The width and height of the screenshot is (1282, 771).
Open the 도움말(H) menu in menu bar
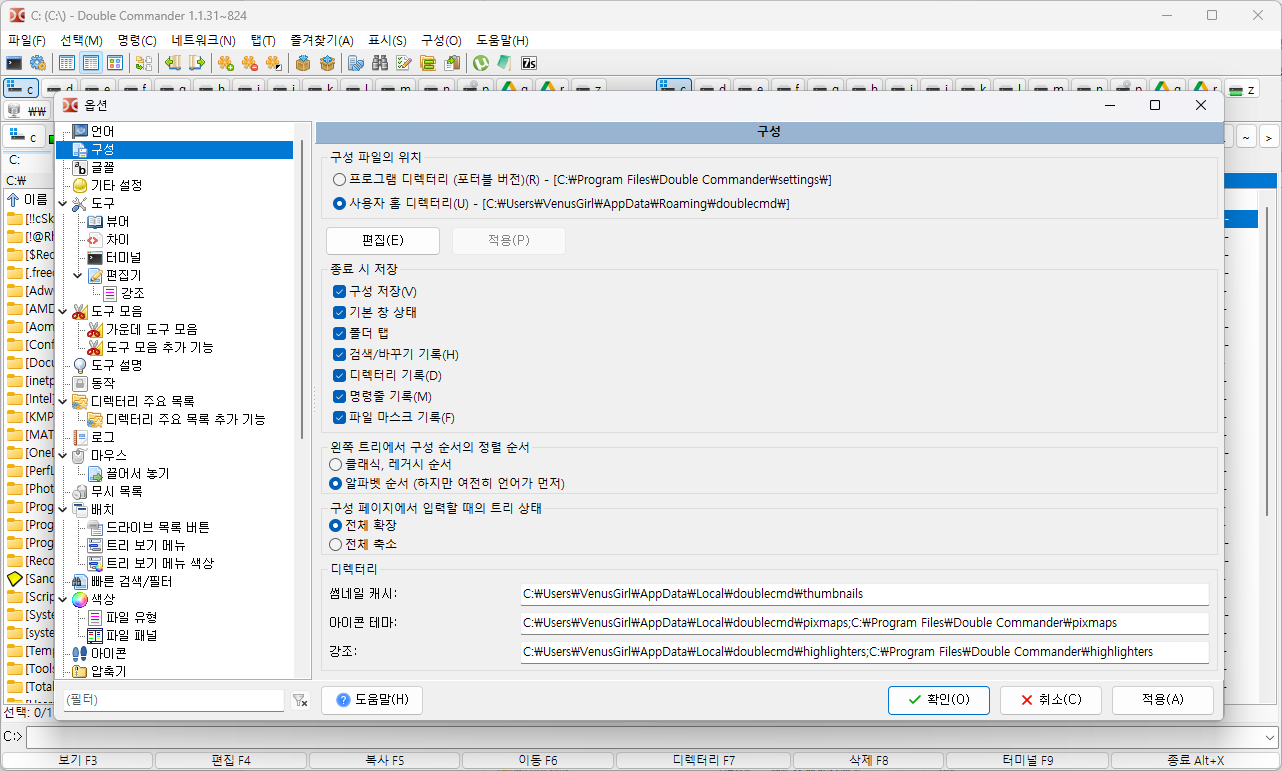[502, 40]
